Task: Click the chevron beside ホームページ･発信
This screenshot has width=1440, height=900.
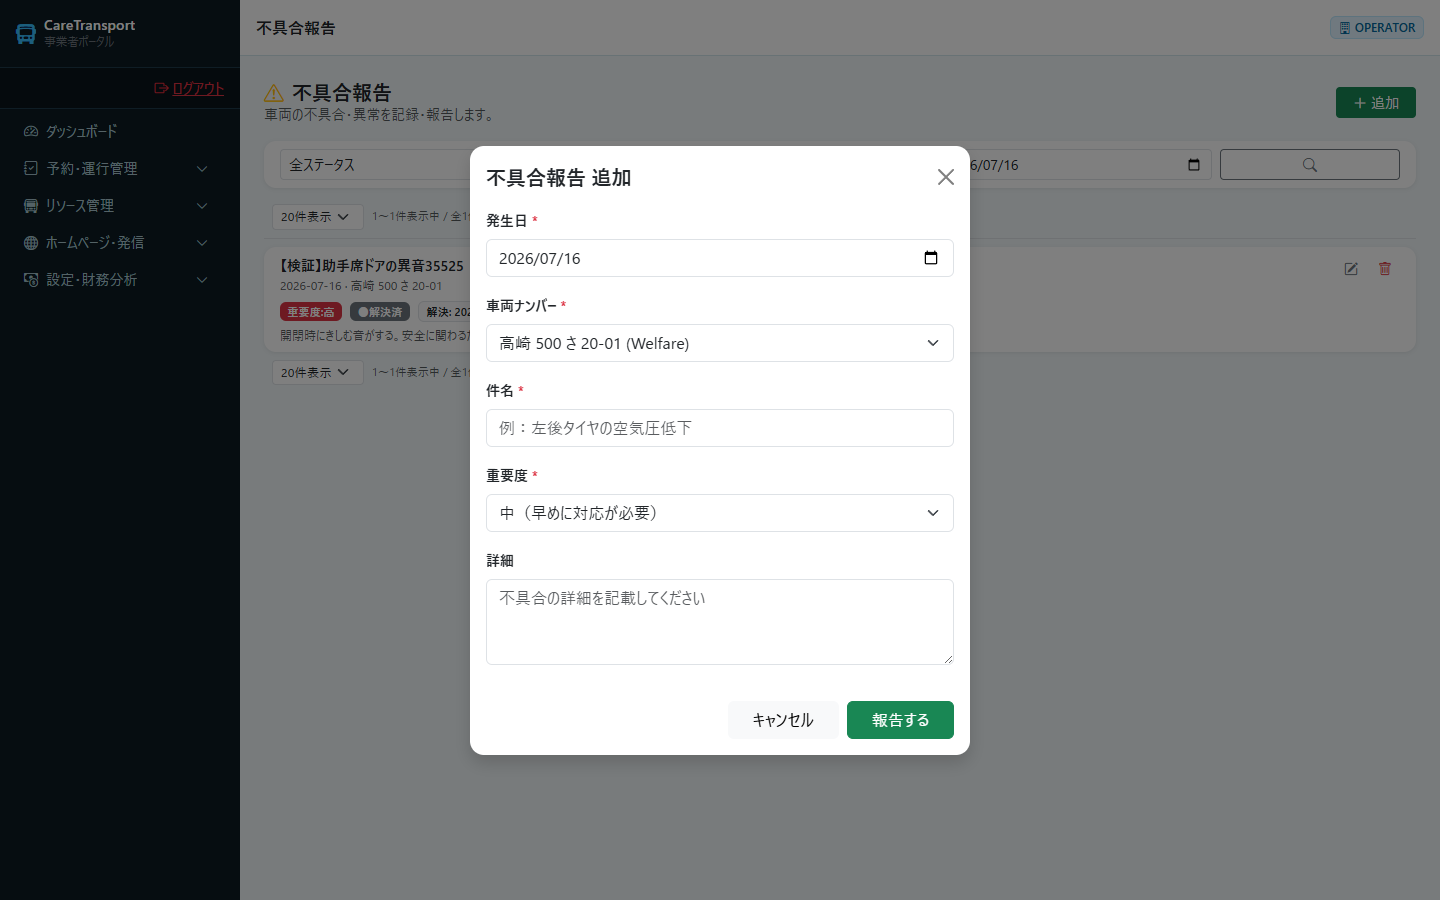Action: 202,243
